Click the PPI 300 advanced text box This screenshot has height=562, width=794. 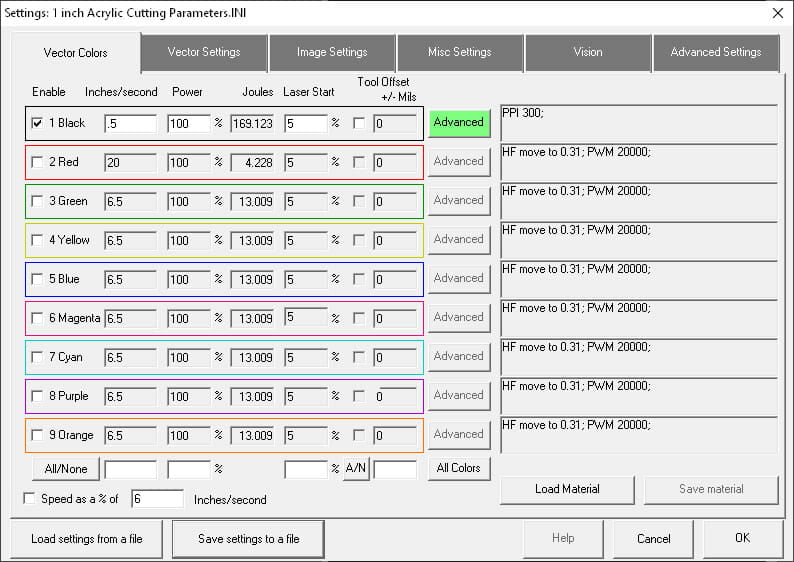639,123
